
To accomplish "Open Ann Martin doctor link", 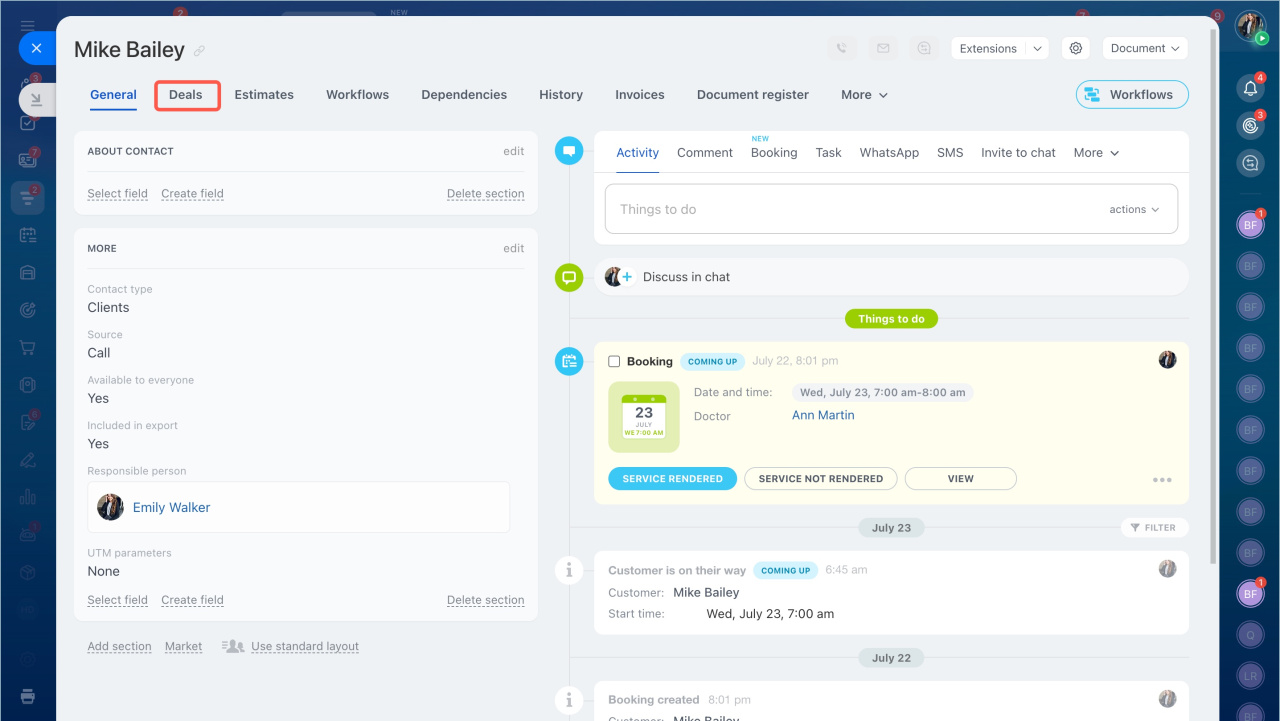I will (x=823, y=415).
